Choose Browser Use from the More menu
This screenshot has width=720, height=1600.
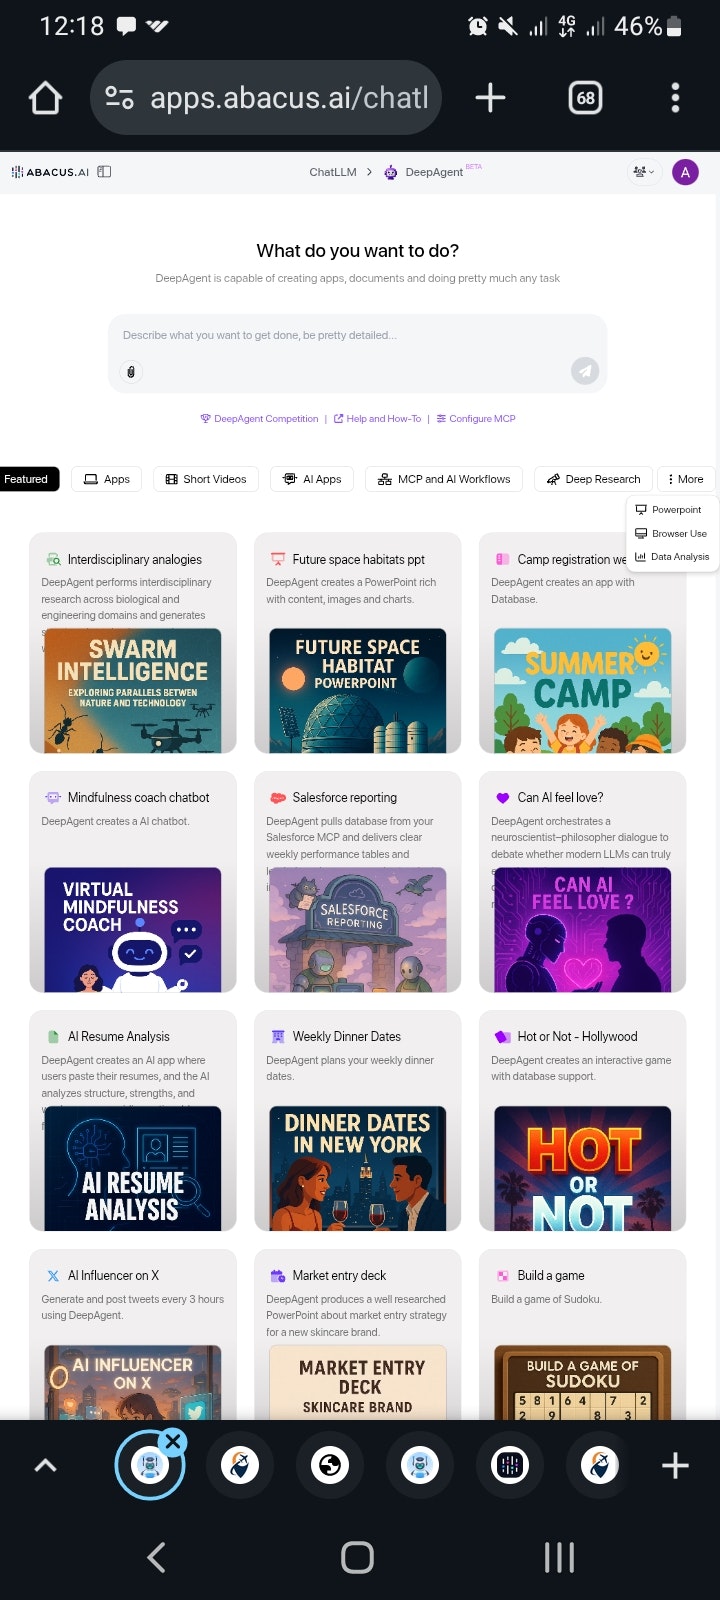point(671,534)
